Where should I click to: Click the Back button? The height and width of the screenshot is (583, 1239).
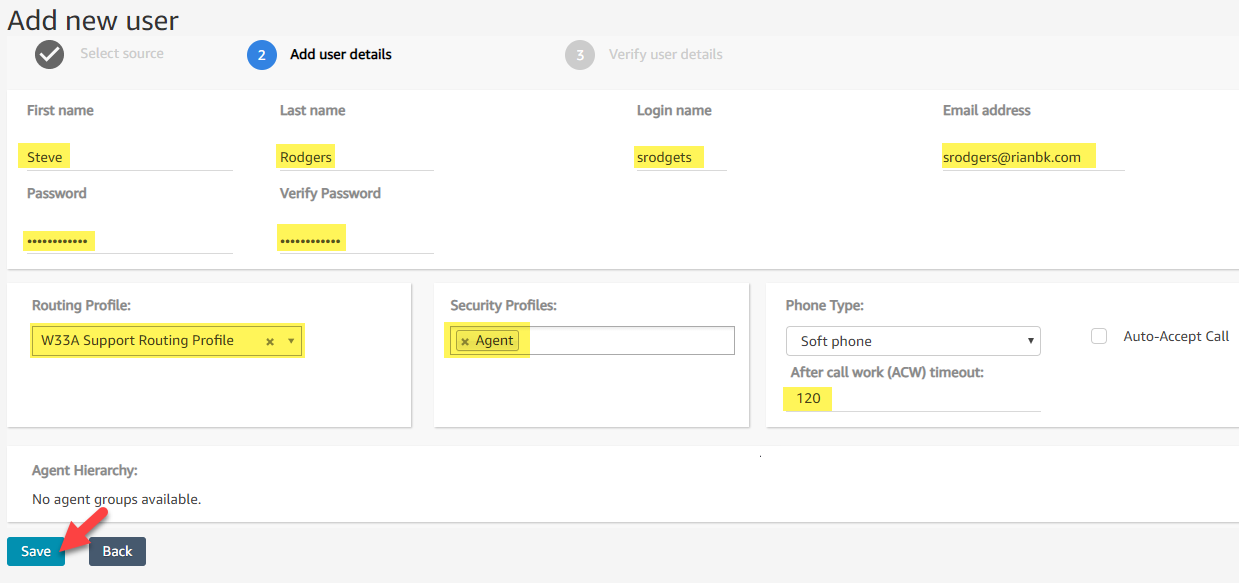click(117, 551)
